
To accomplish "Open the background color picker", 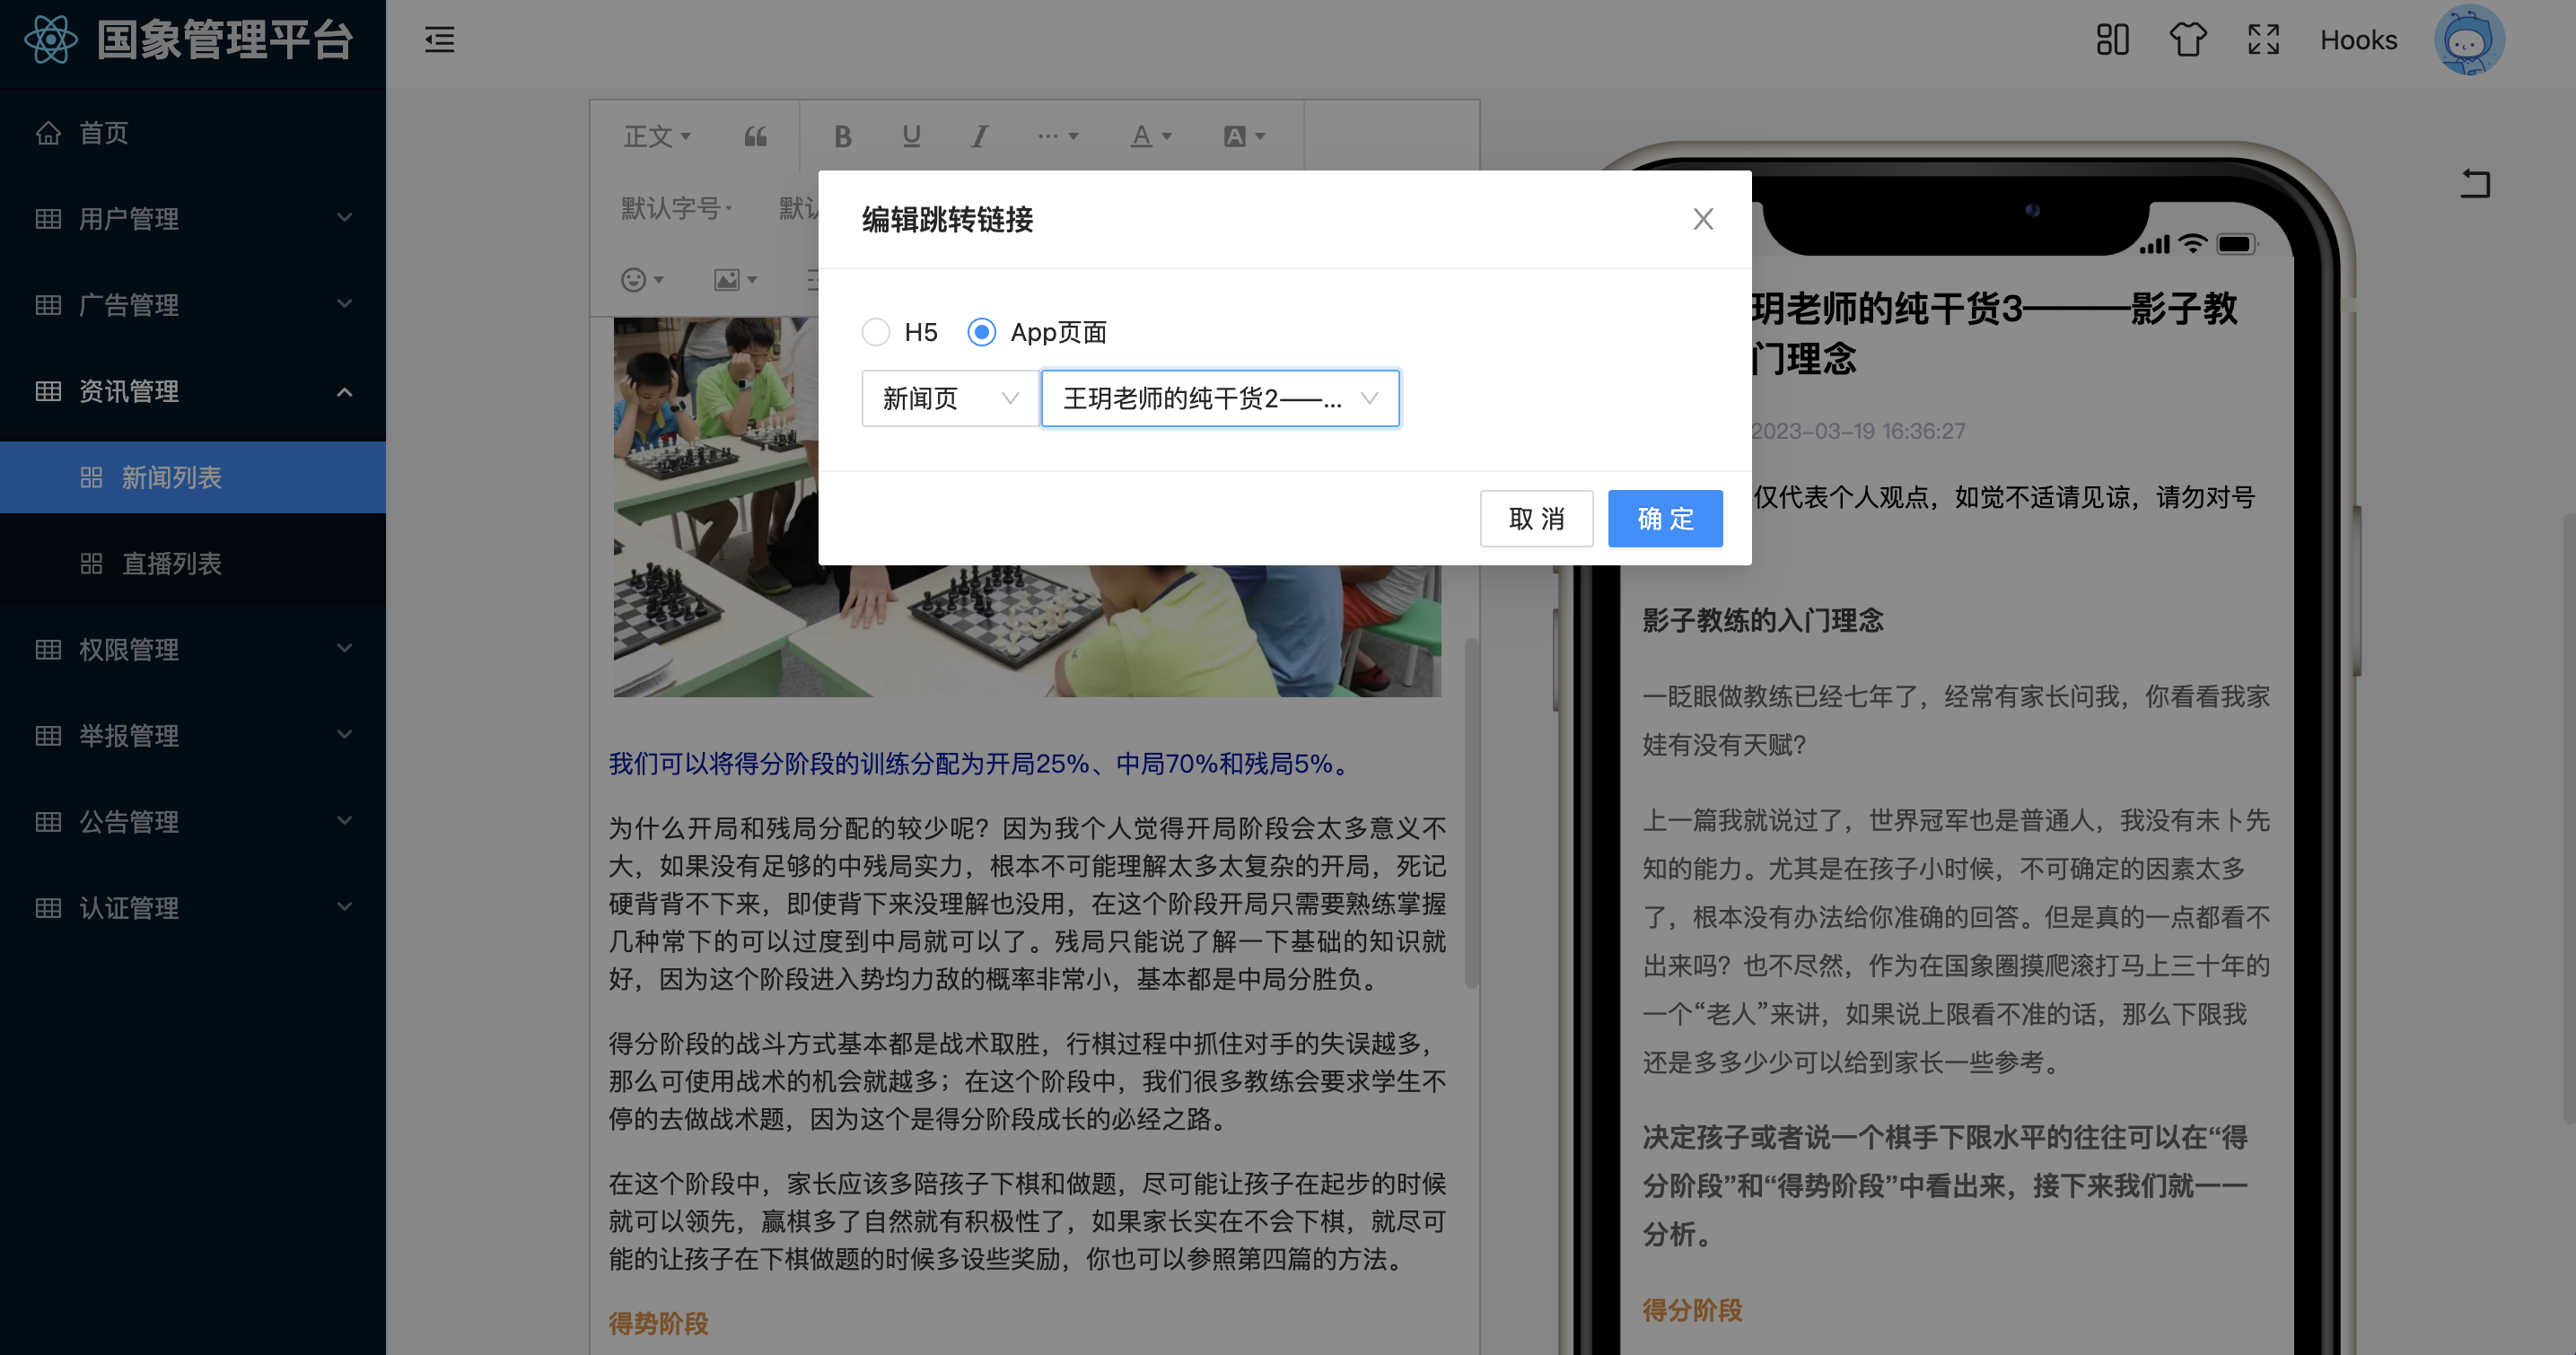I will tap(1244, 136).
